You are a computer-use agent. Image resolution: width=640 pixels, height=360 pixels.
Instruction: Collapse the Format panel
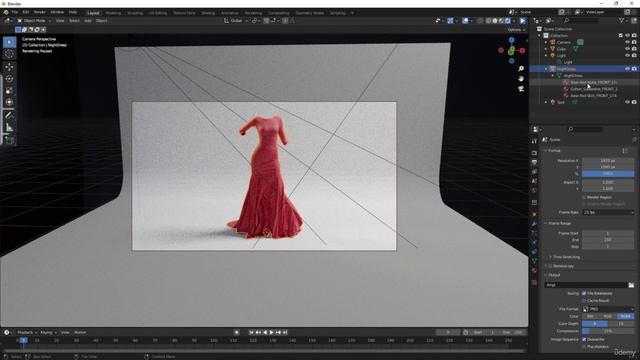pos(553,151)
